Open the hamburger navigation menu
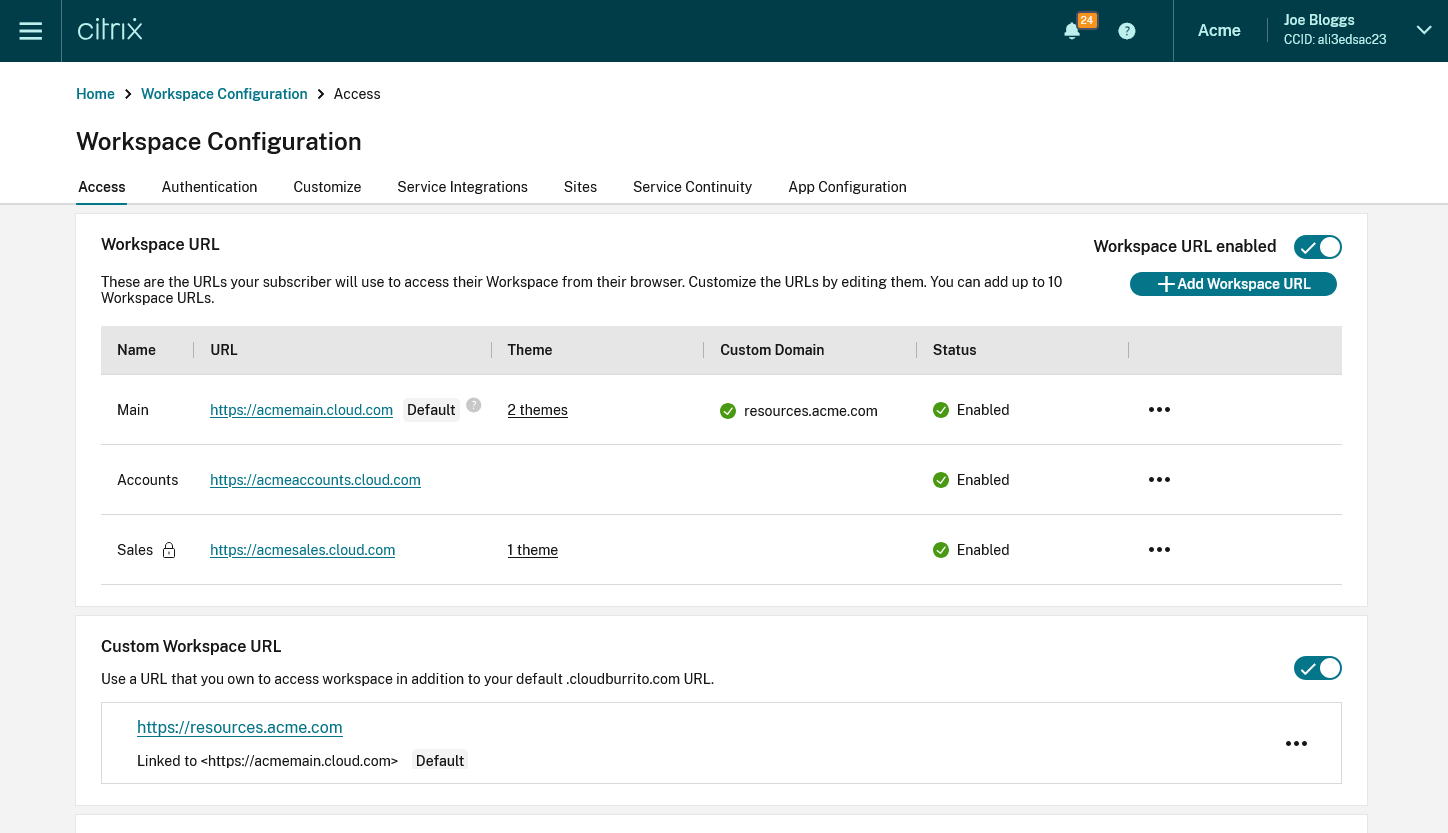This screenshot has height=833, width=1448. (31, 31)
